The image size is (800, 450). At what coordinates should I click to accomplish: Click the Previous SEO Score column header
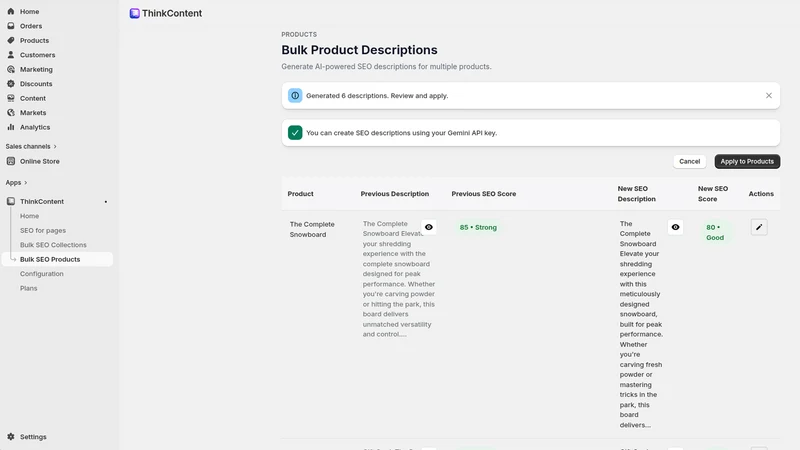tap(484, 194)
